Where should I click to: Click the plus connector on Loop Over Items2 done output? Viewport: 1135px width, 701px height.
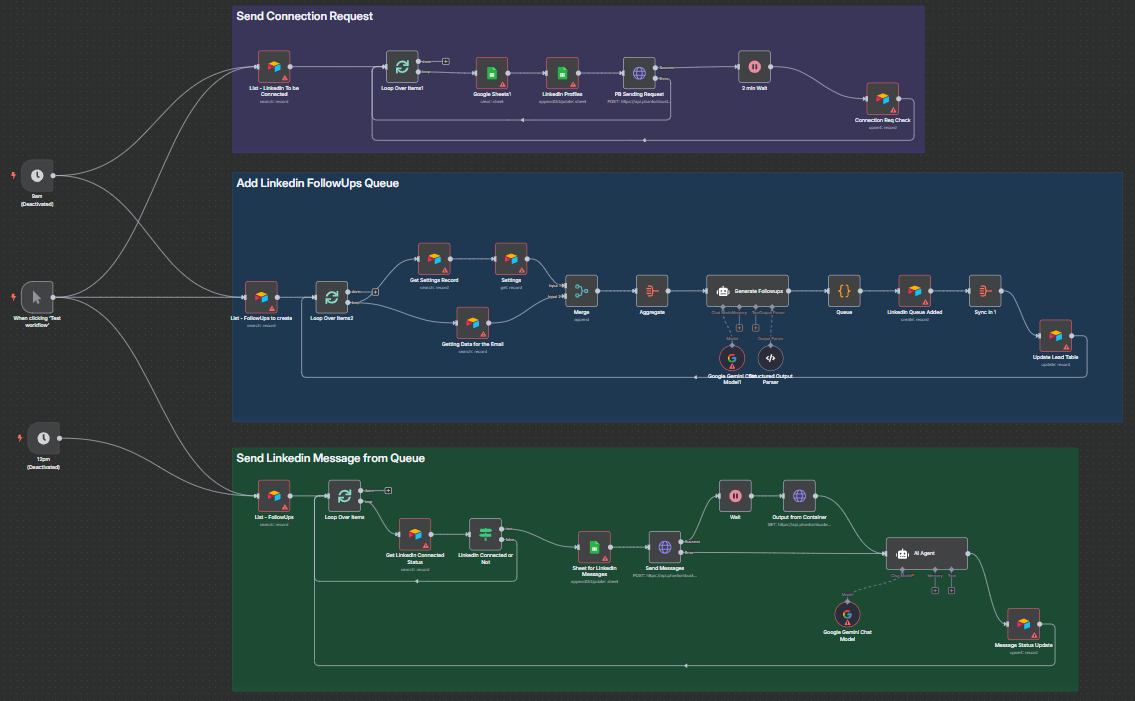pyautogui.click(x=376, y=292)
